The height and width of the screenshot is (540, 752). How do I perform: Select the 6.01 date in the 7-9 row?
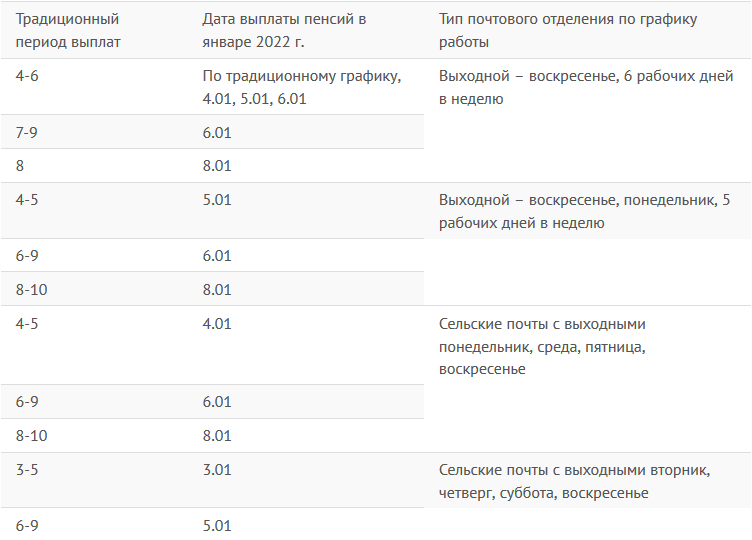coord(217,132)
